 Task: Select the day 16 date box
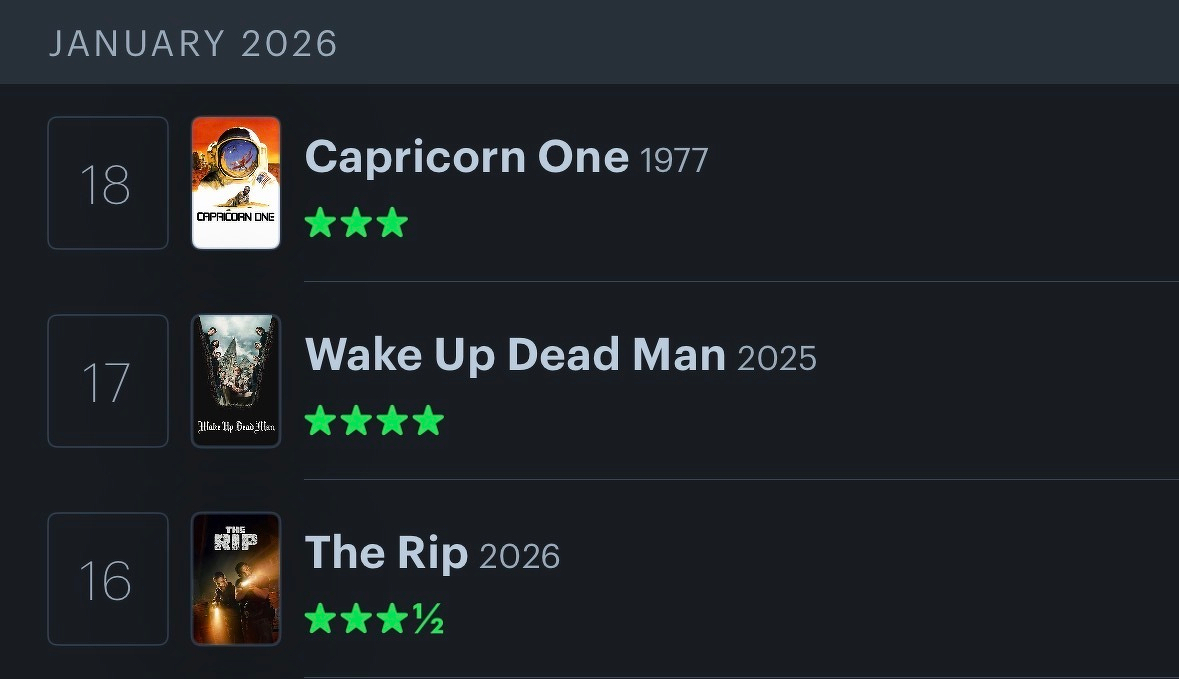coord(107,579)
